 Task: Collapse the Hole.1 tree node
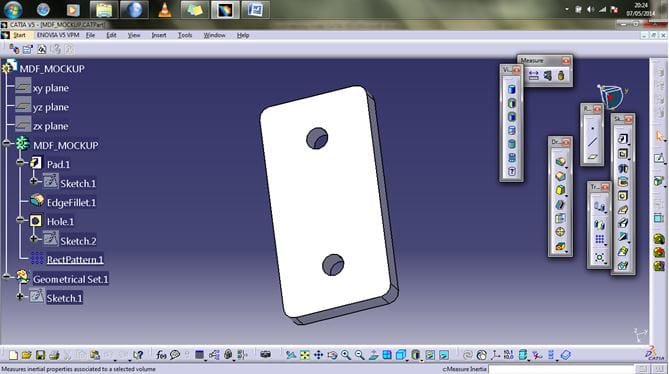coord(20,220)
